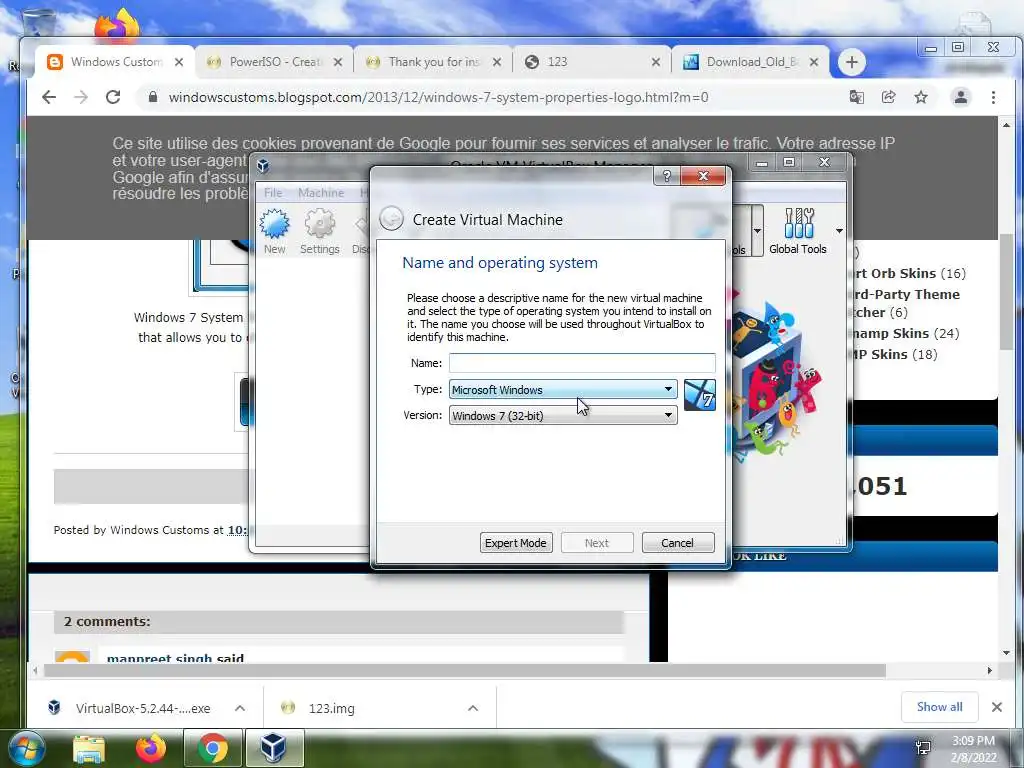Click Show all downloads
This screenshot has width=1024, height=768.
tap(939, 707)
